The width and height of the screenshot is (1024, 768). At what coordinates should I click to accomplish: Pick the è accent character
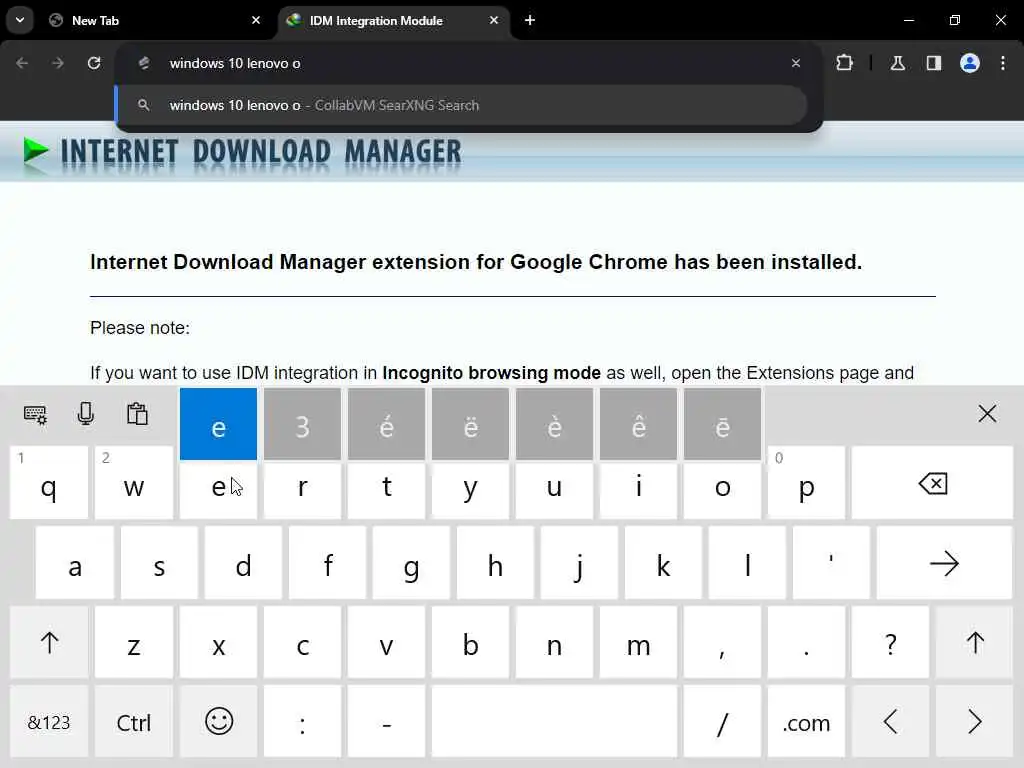[554, 424]
